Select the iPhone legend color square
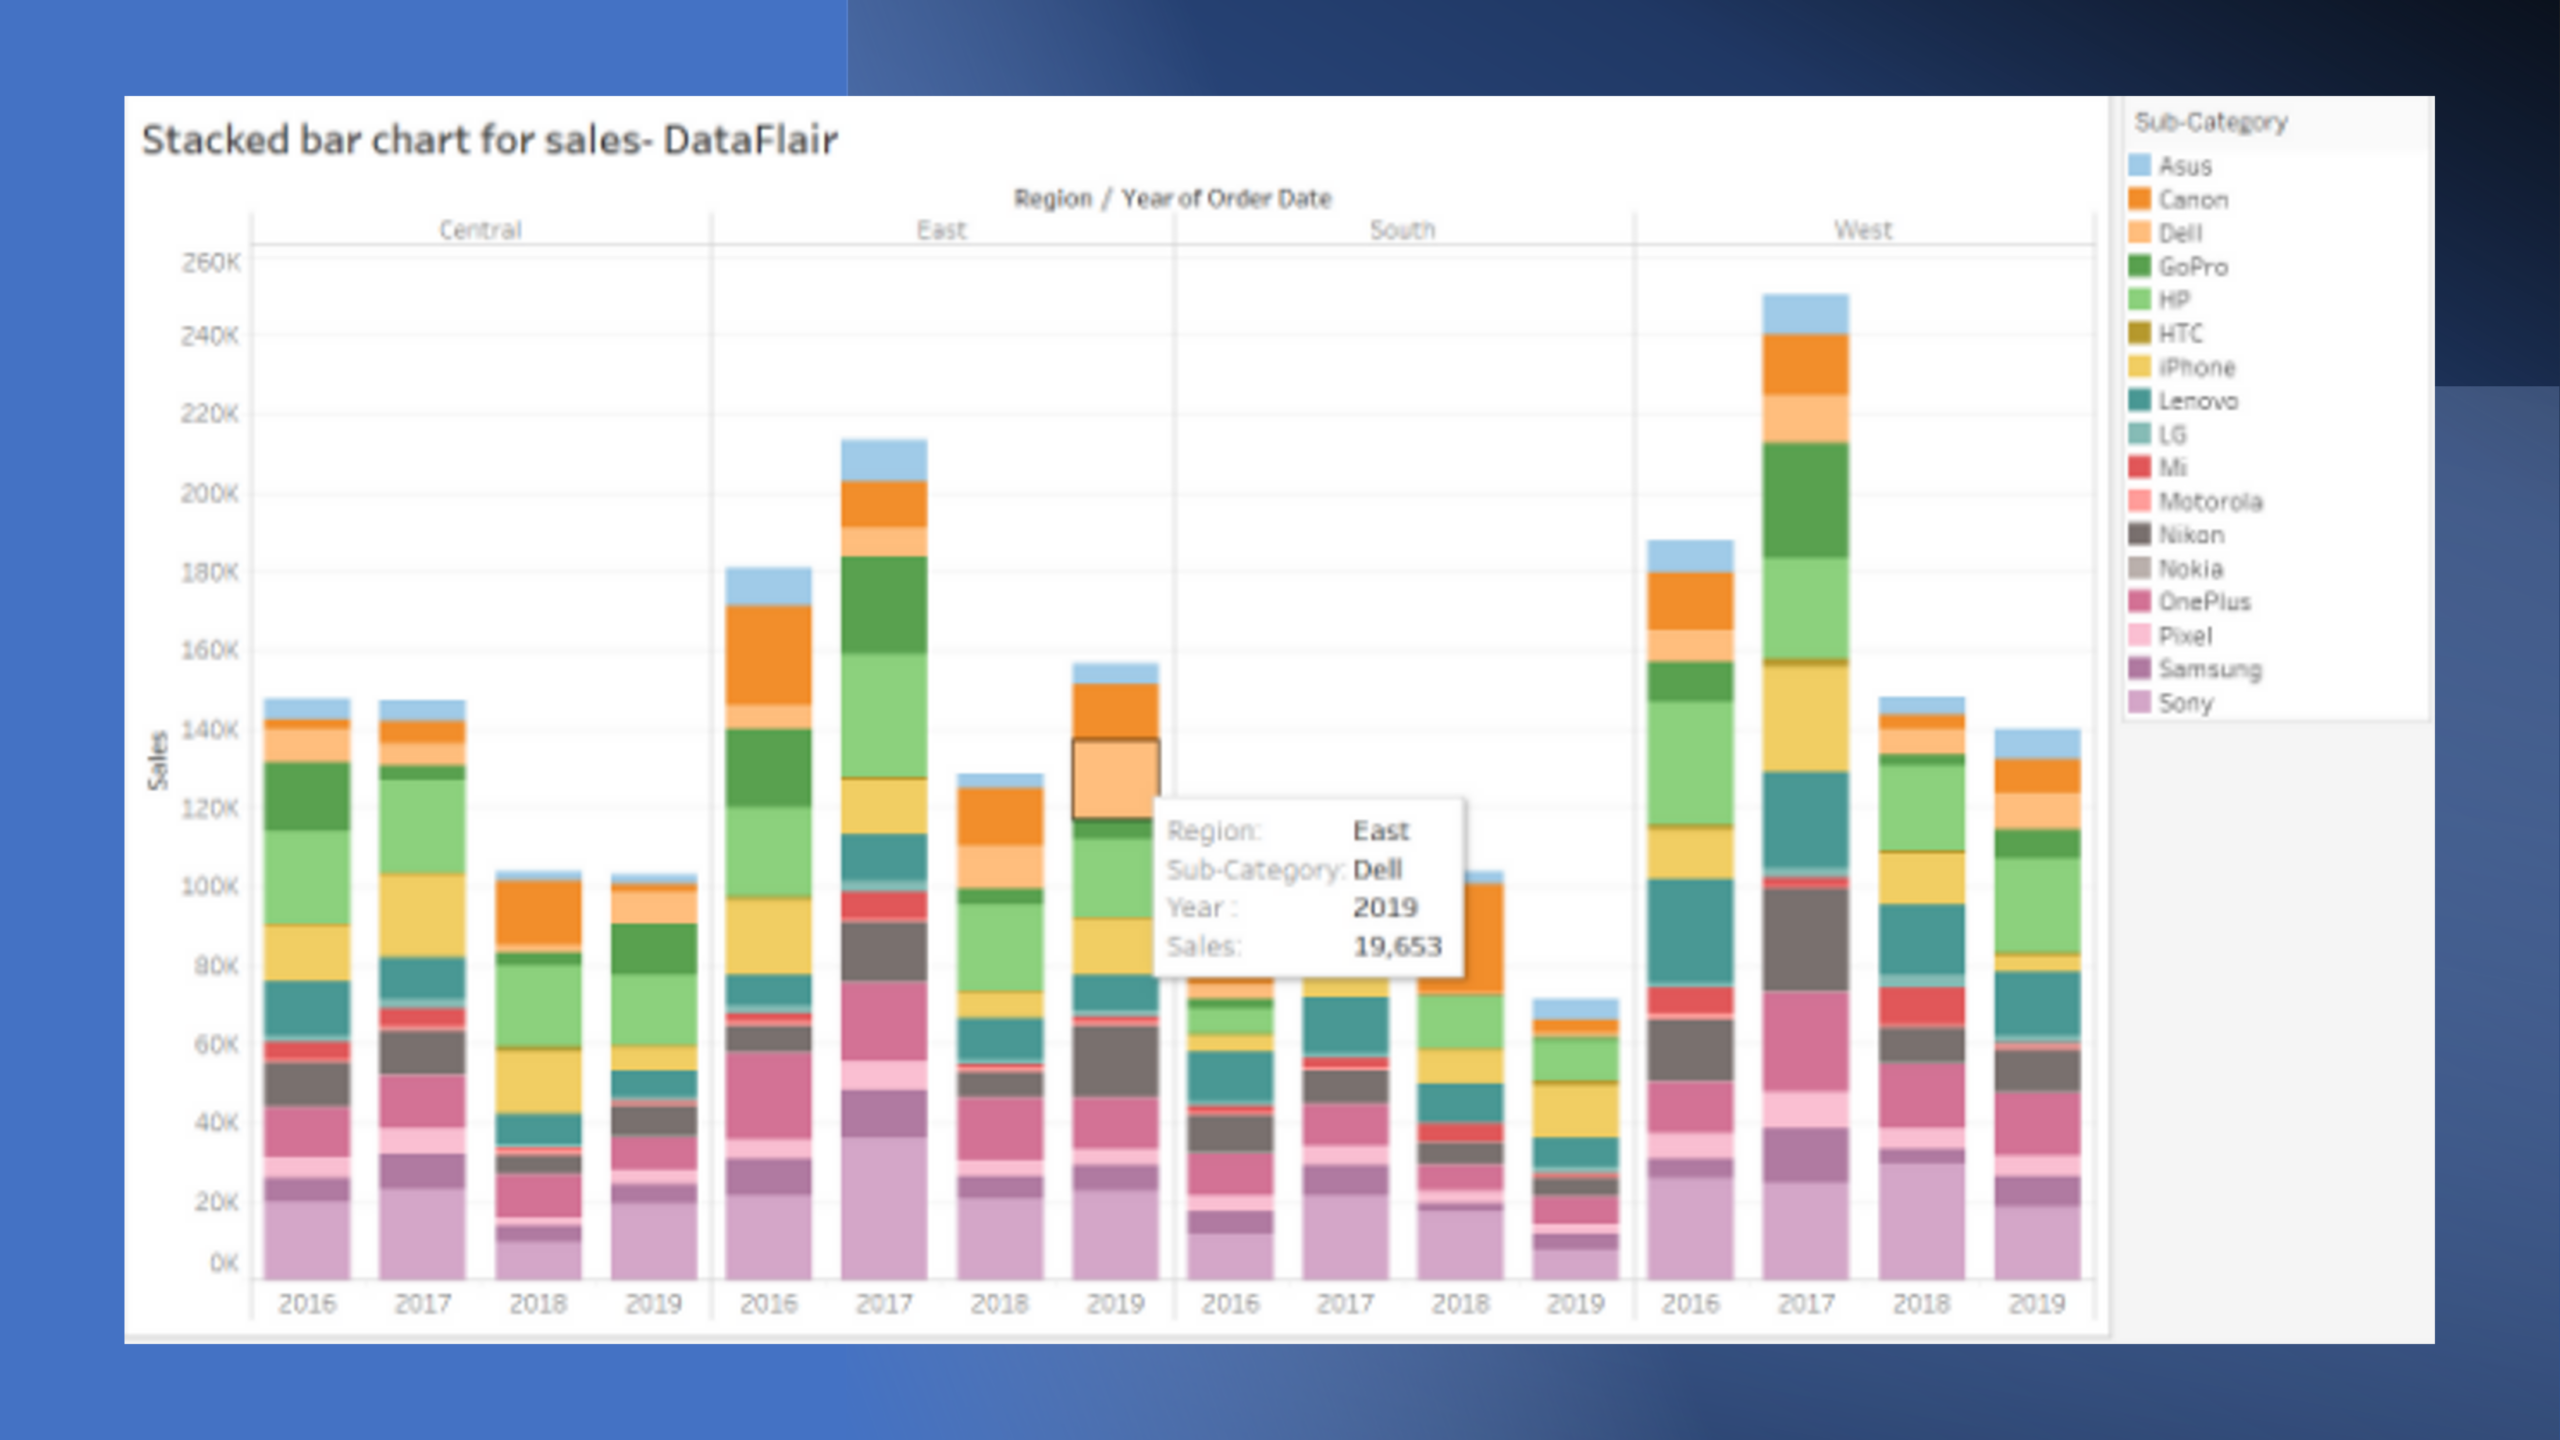This screenshot has height=1440, width=2560. (x=2139, y=367)
